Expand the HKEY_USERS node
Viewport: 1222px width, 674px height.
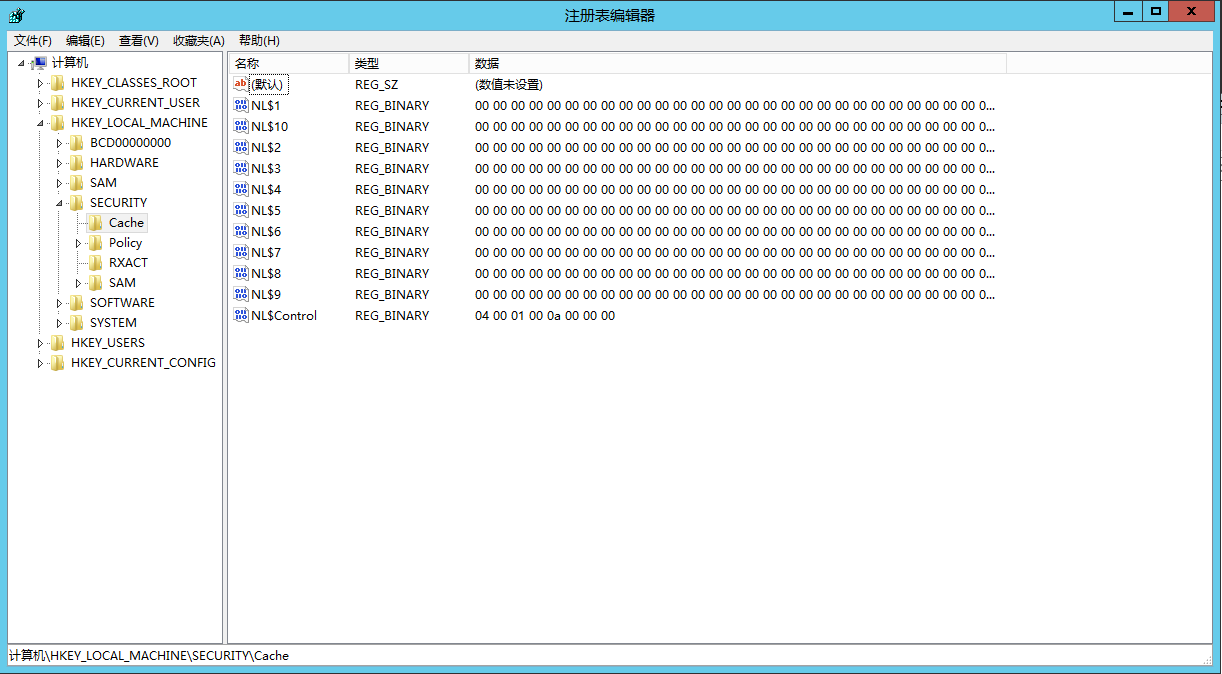[41, 342]
